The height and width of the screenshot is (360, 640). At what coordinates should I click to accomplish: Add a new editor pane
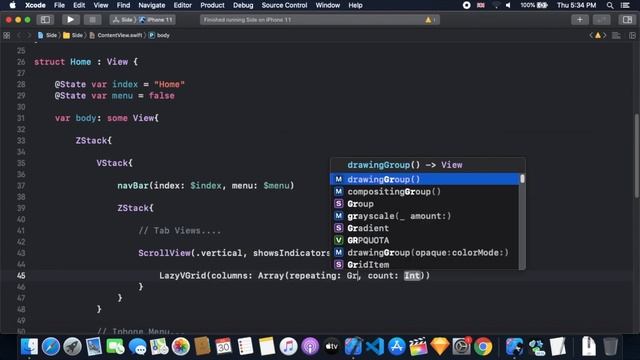[632, 36]
